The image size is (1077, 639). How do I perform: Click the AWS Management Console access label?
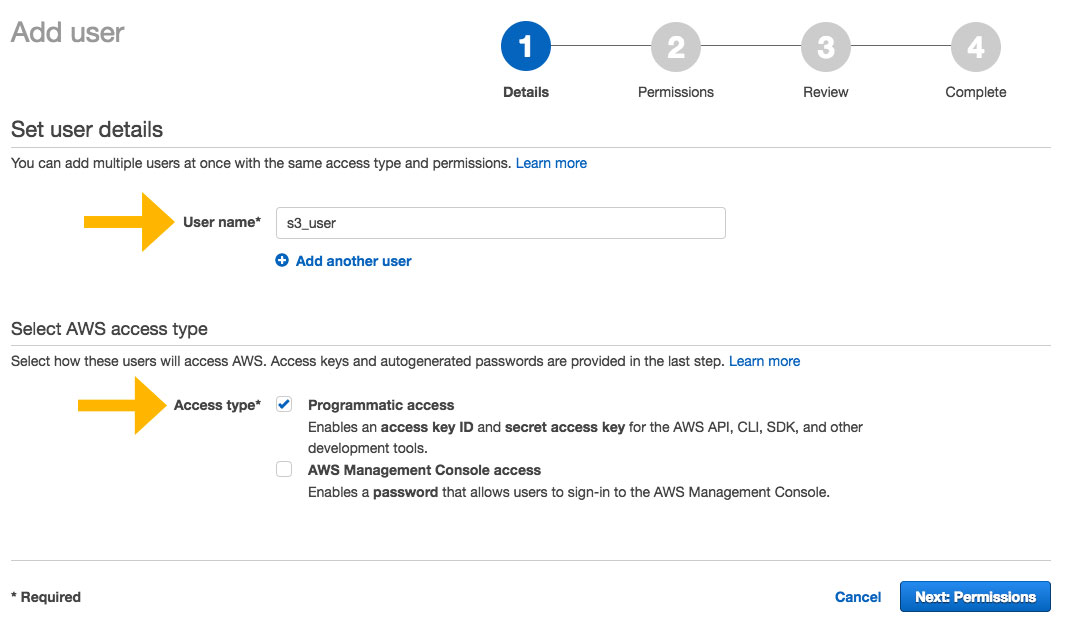(424, 470)
